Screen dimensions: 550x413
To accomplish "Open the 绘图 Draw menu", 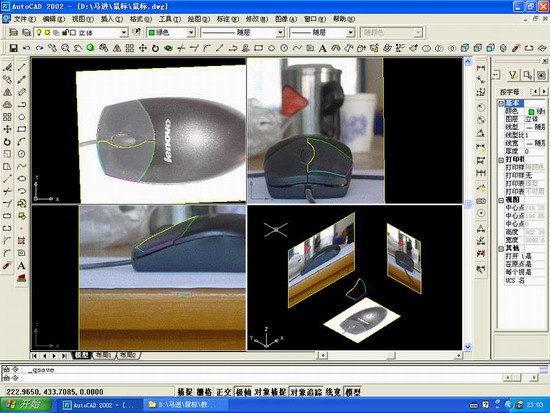I will 199,19.
